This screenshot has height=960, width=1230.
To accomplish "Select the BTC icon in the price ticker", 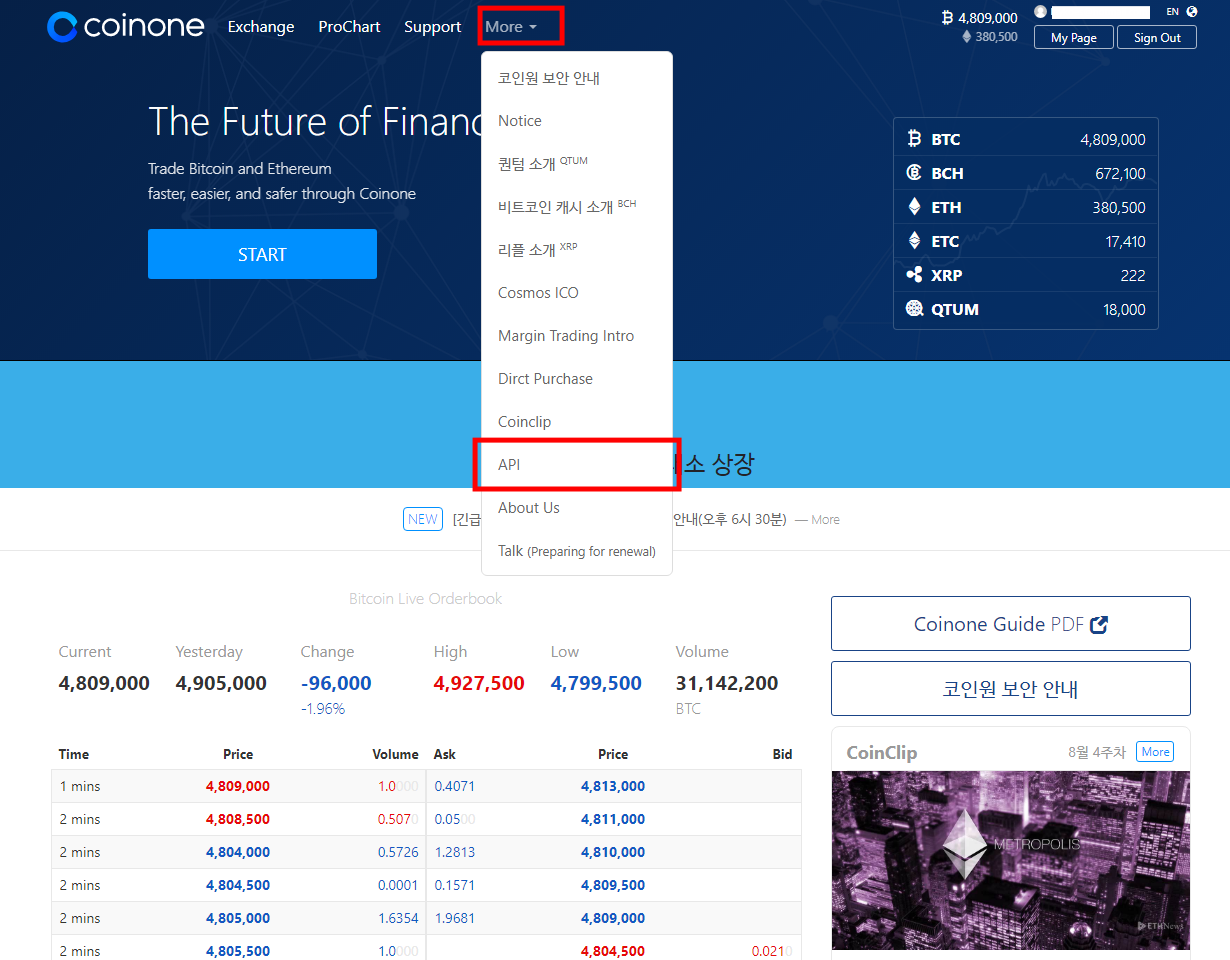I will click(913, 138).
